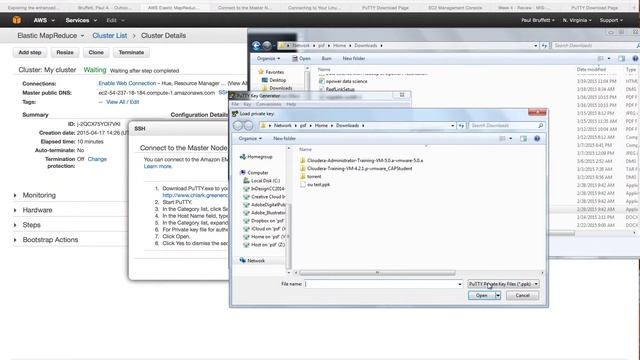Open the Services menu in AWS header
This screenshot has height=360, width=640.
(x=81, y=20)
